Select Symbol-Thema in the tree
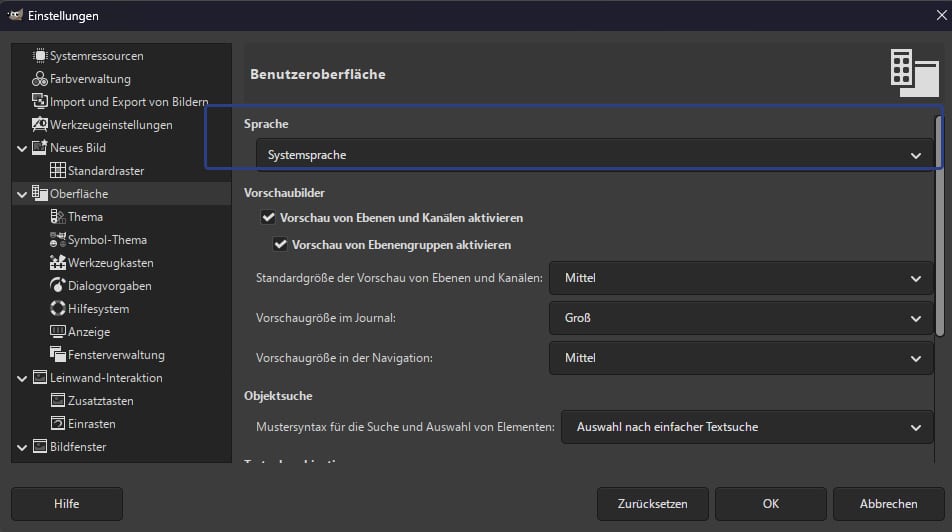 (x=107, y=240)
